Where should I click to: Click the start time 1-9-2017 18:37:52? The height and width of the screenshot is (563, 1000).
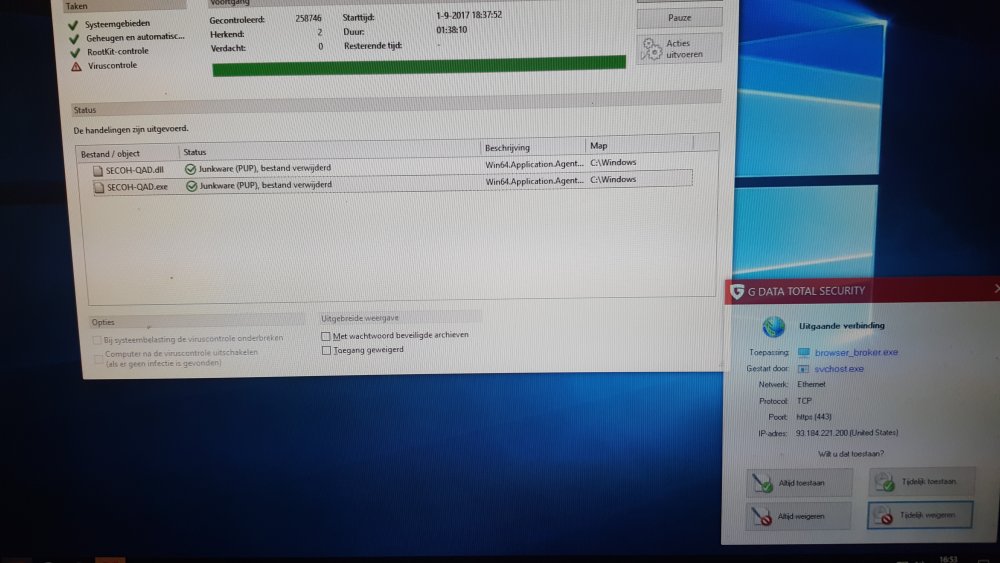[469, 15]
